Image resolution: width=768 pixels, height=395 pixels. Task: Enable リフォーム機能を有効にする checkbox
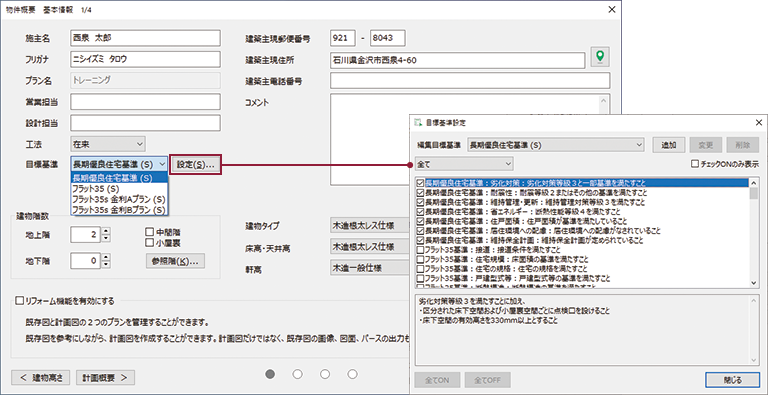tap(20, 300)
